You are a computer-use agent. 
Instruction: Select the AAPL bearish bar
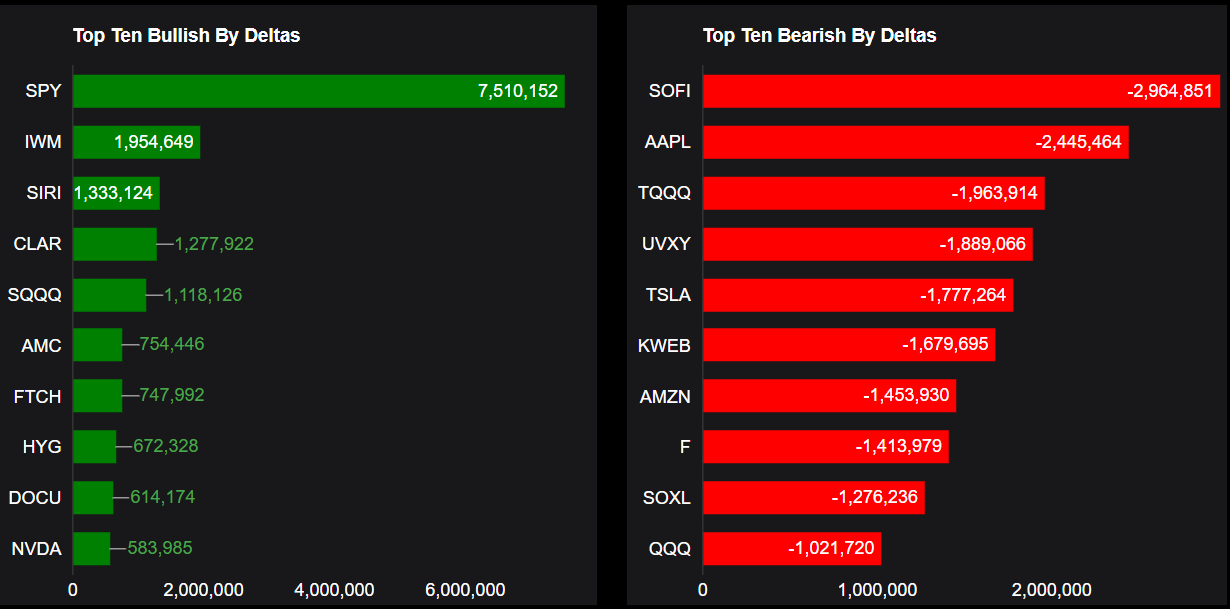[x=915, y=142]
